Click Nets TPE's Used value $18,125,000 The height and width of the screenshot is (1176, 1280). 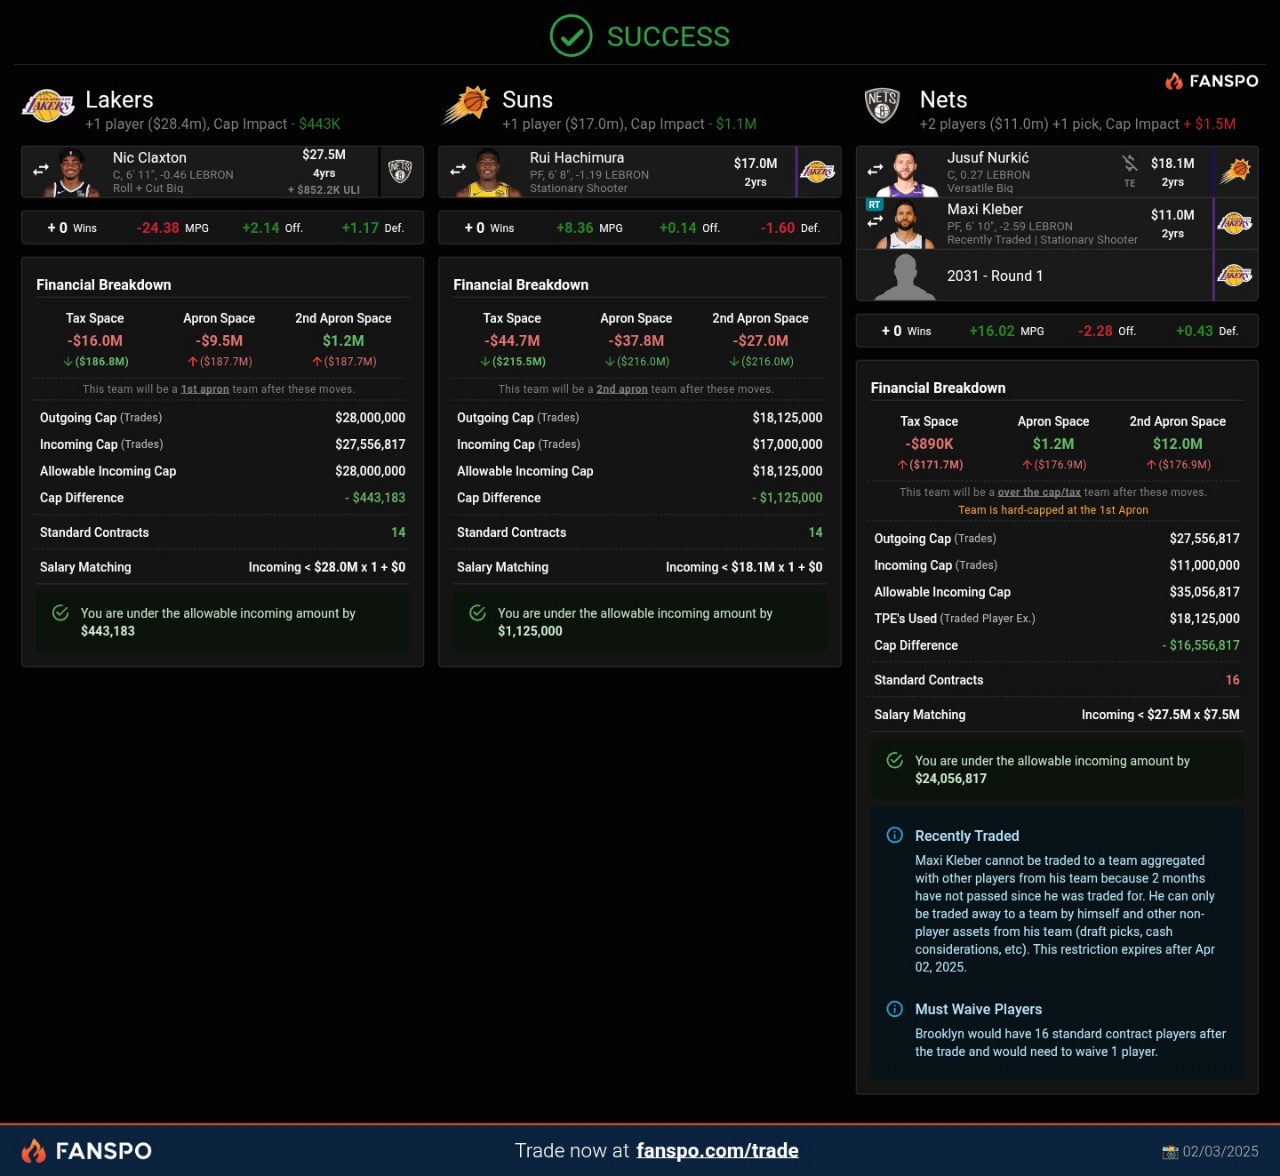point(1205,619)
